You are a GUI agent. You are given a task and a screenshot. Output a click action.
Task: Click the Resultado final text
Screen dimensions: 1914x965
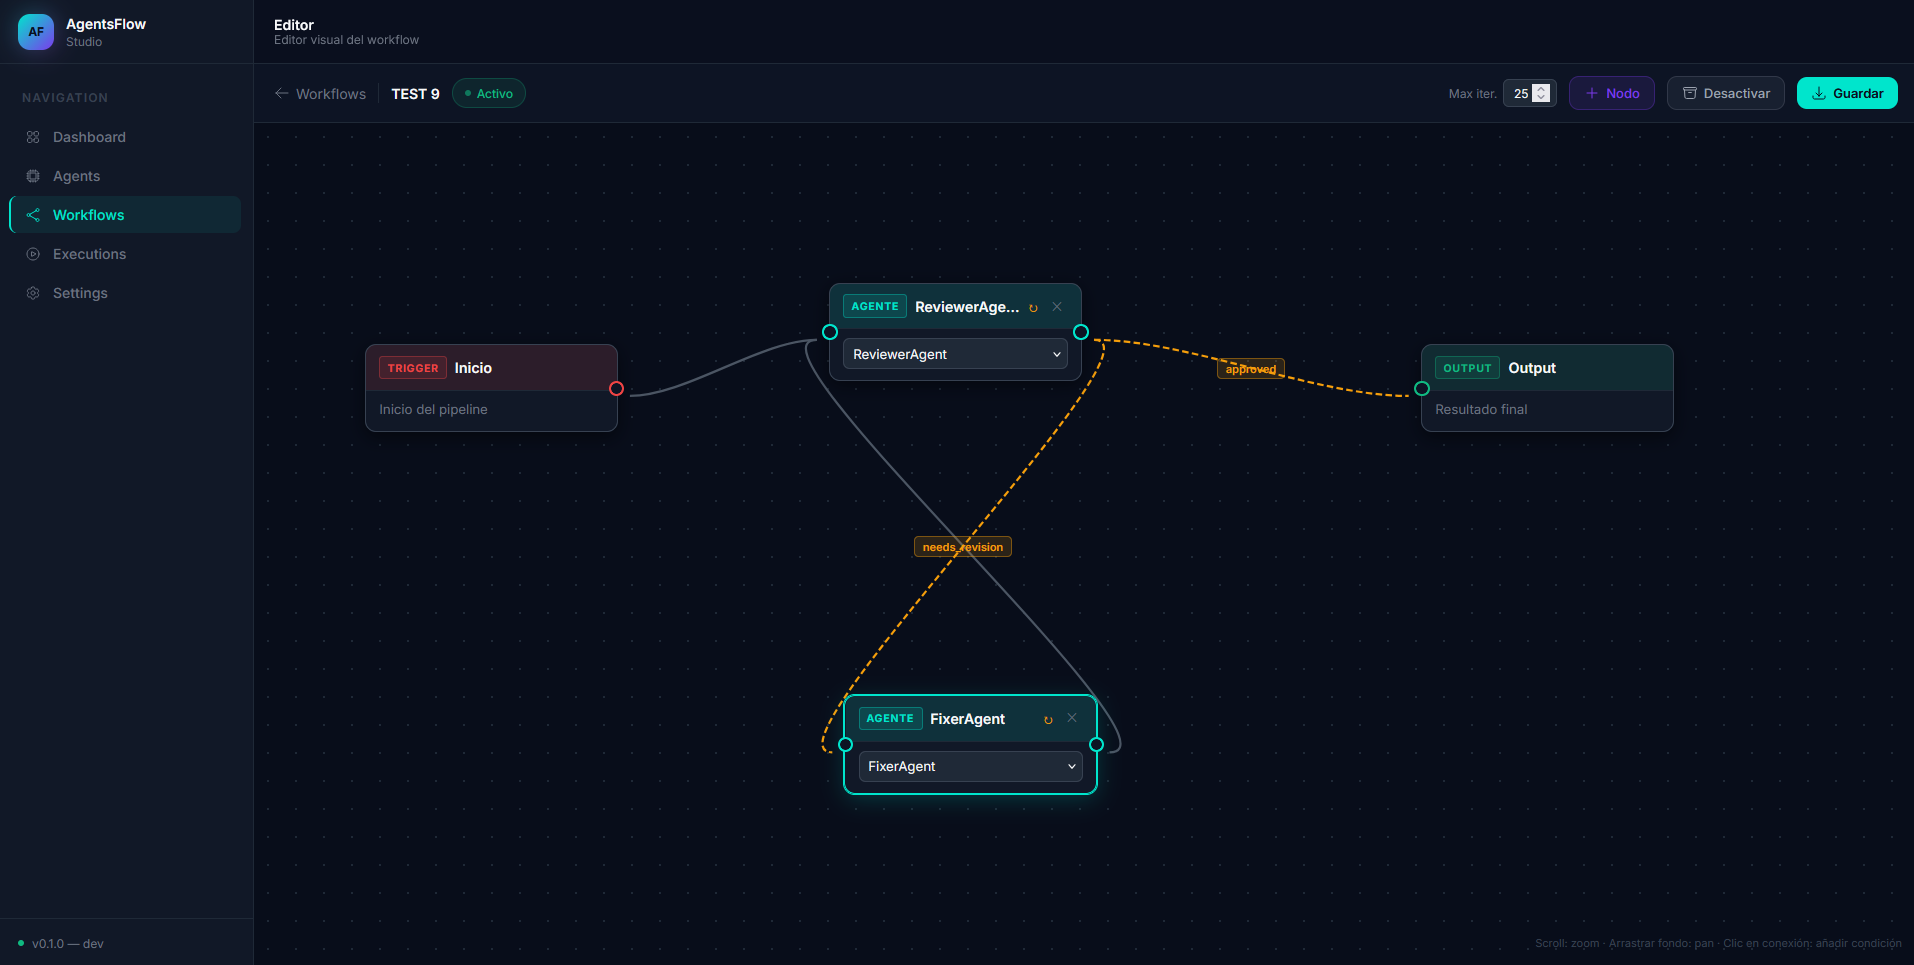click(x=1481, y=409)
